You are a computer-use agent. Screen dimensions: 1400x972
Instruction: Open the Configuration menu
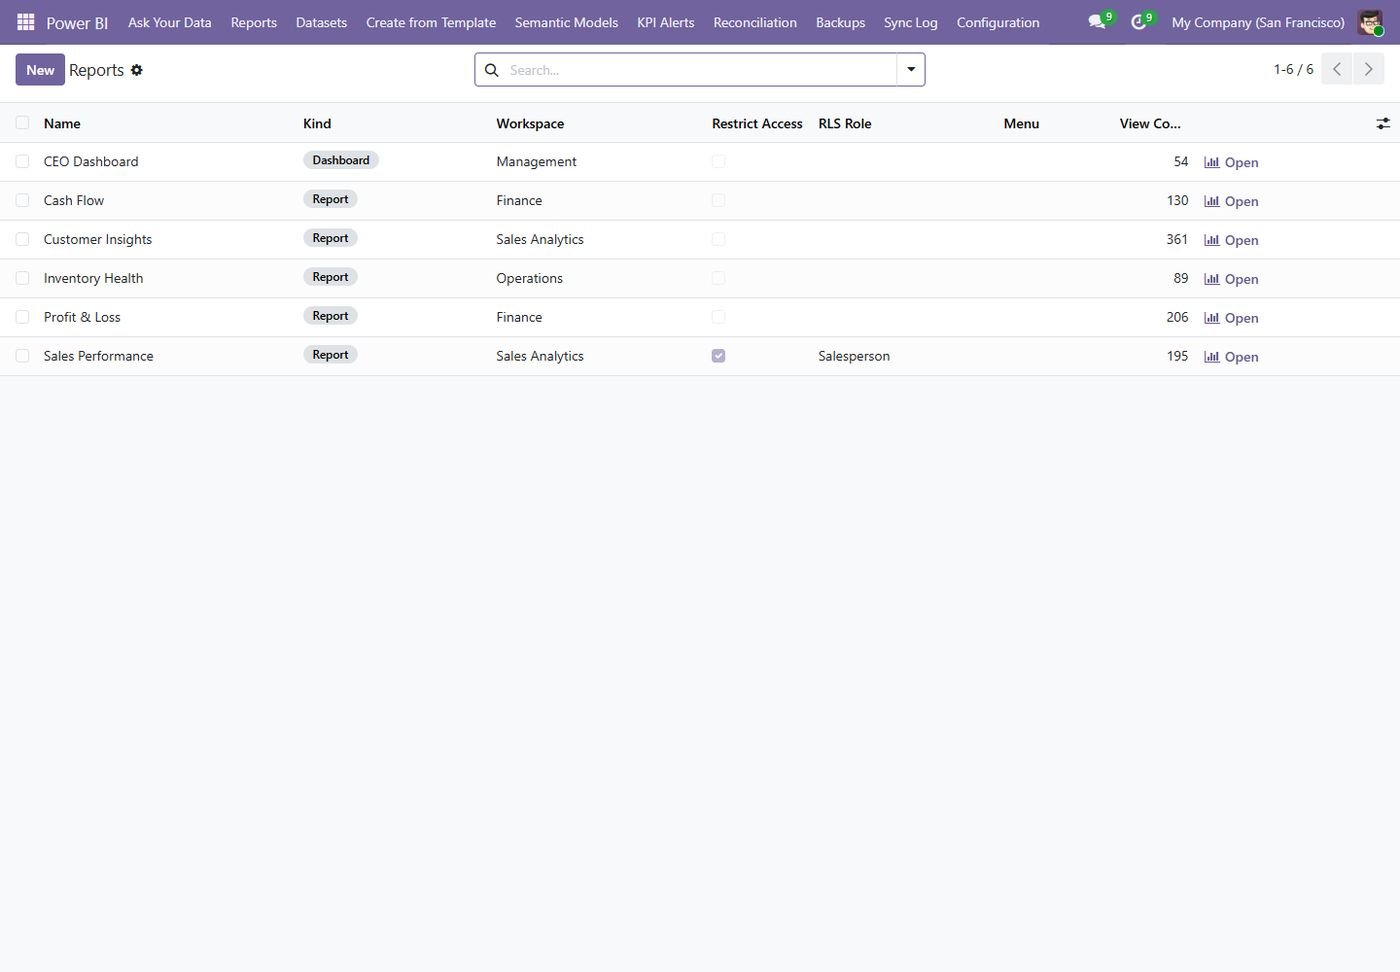click(998, 22)
